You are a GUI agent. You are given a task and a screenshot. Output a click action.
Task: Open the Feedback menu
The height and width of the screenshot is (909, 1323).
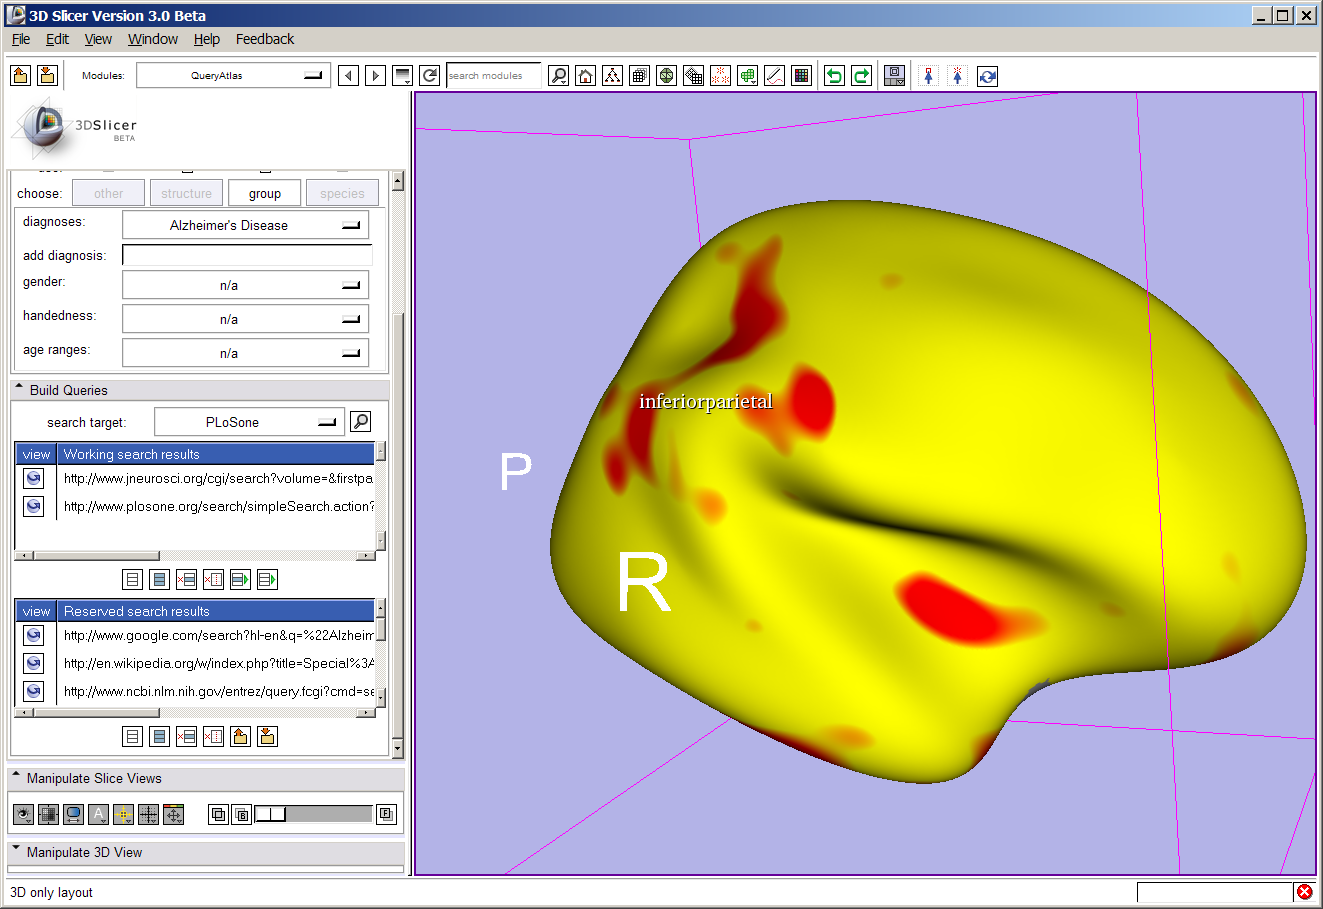tap(264, 39)
